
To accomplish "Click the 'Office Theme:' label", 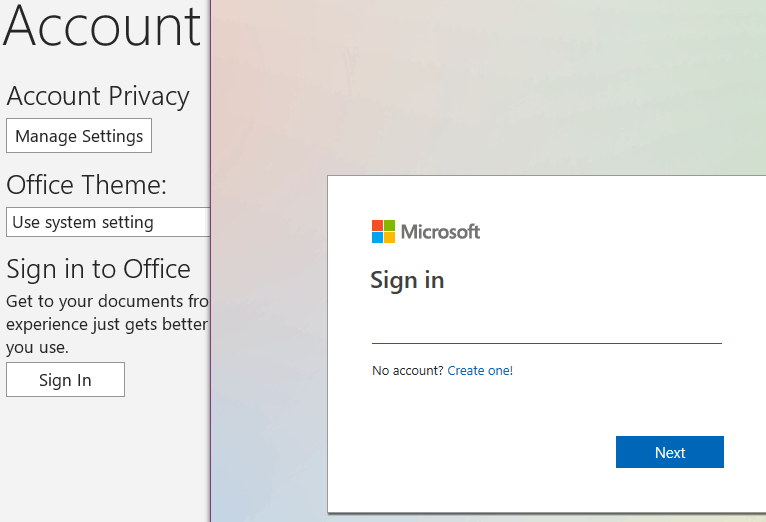I will click(86, 185).
